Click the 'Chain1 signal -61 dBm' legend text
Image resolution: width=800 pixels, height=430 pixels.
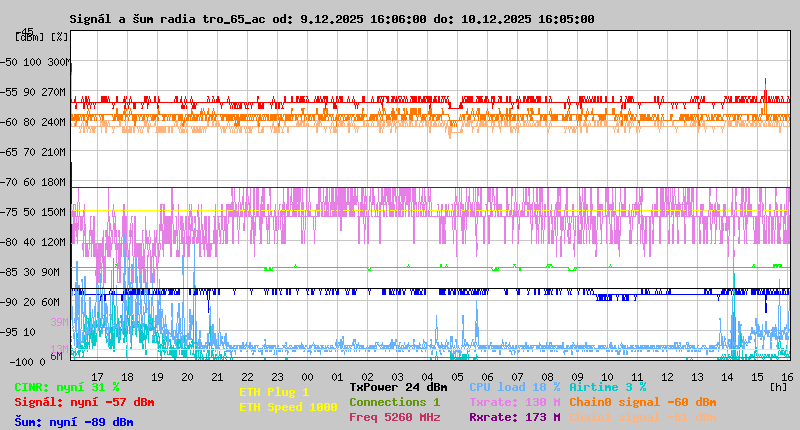click(x=643, y=417)
